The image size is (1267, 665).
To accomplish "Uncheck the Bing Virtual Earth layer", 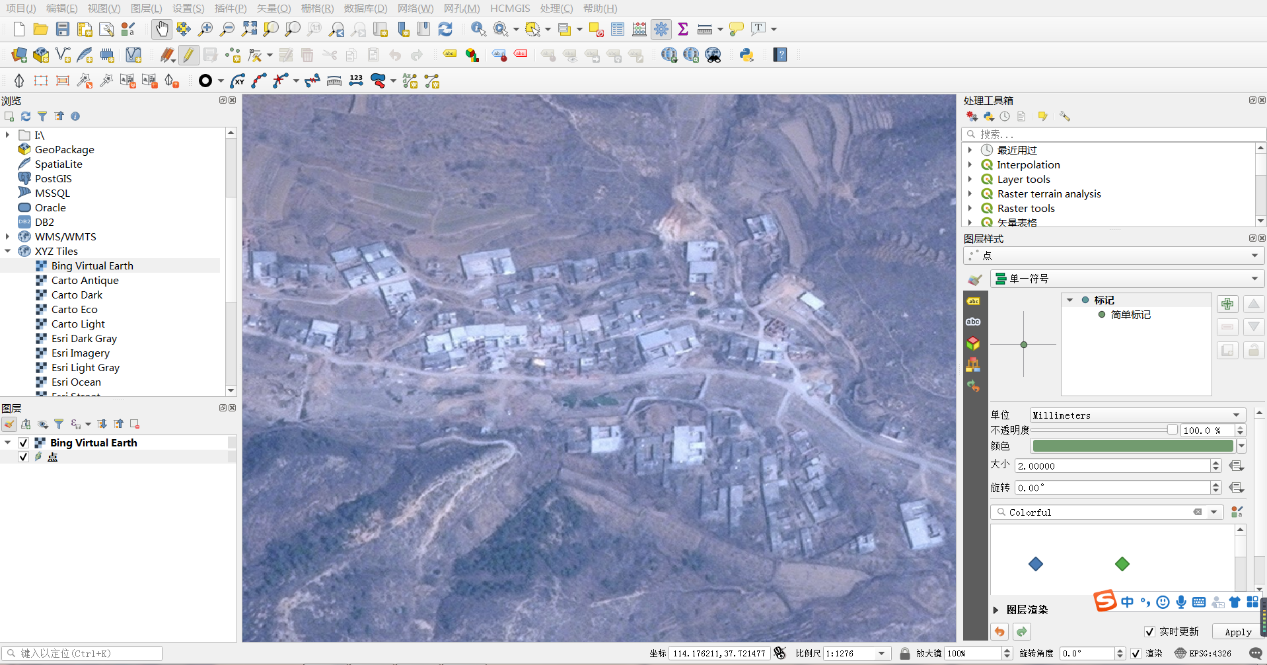I will [x=24, y=442].
